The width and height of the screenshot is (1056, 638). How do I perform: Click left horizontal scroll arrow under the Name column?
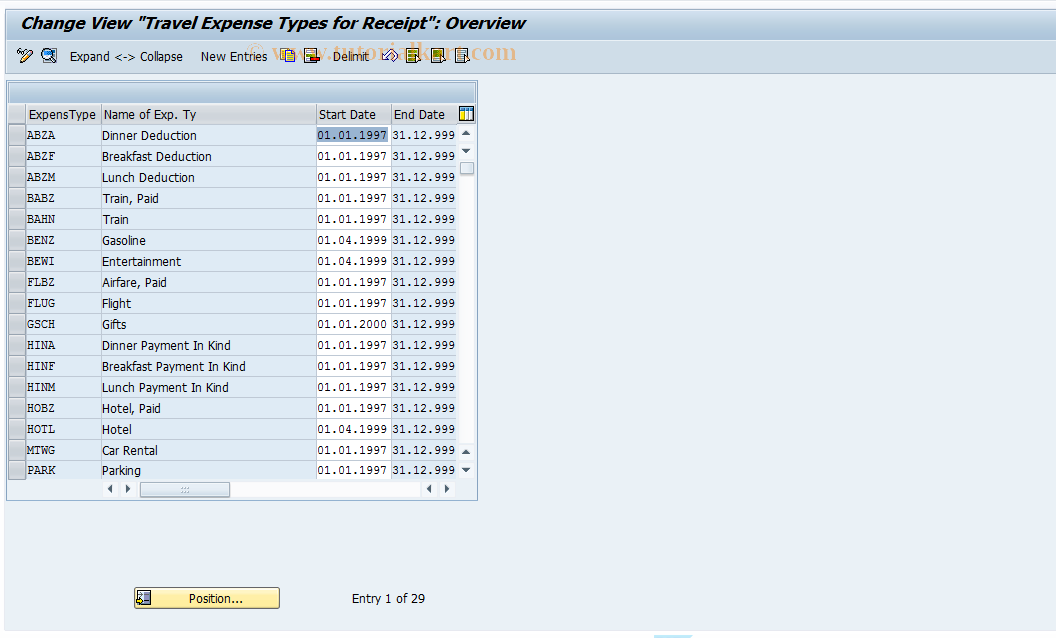click(x=110, y=489)
